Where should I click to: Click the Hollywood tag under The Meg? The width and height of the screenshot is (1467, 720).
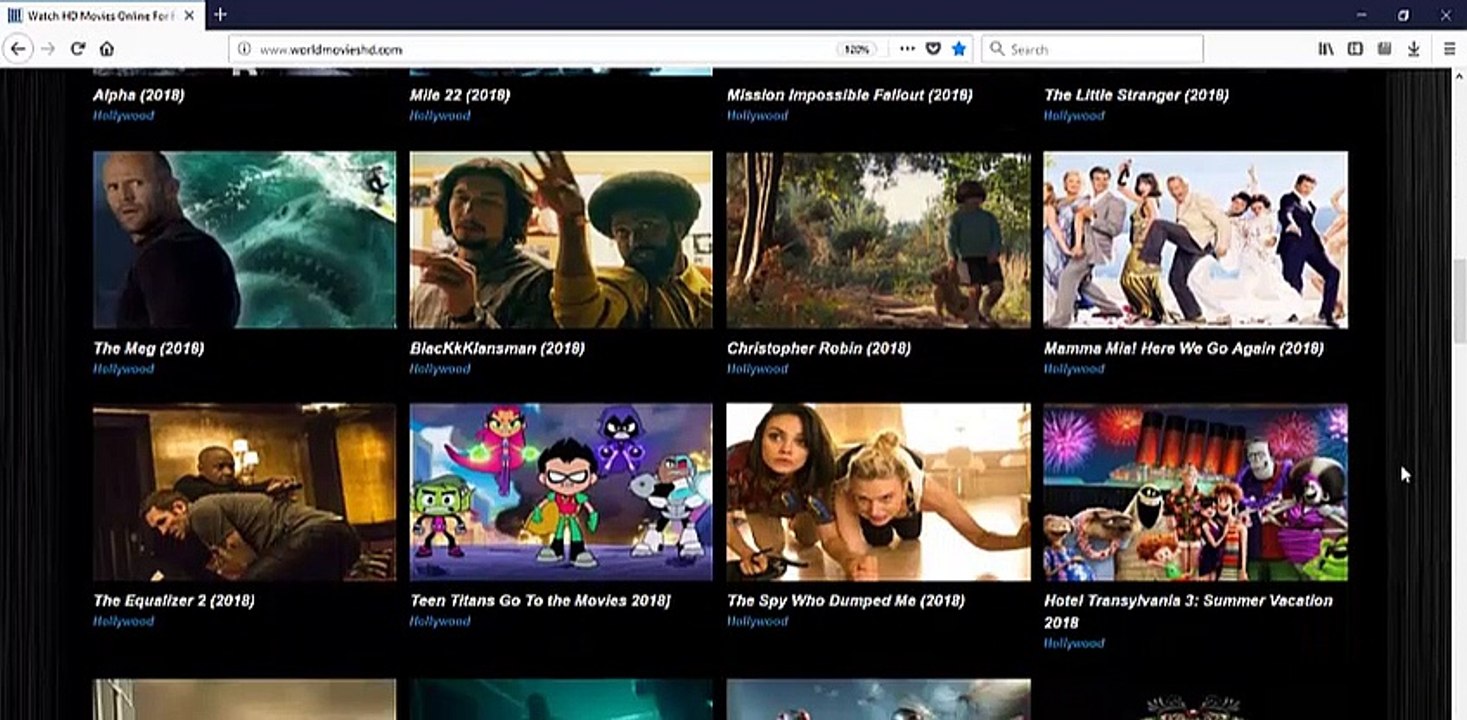click(123, 368)
